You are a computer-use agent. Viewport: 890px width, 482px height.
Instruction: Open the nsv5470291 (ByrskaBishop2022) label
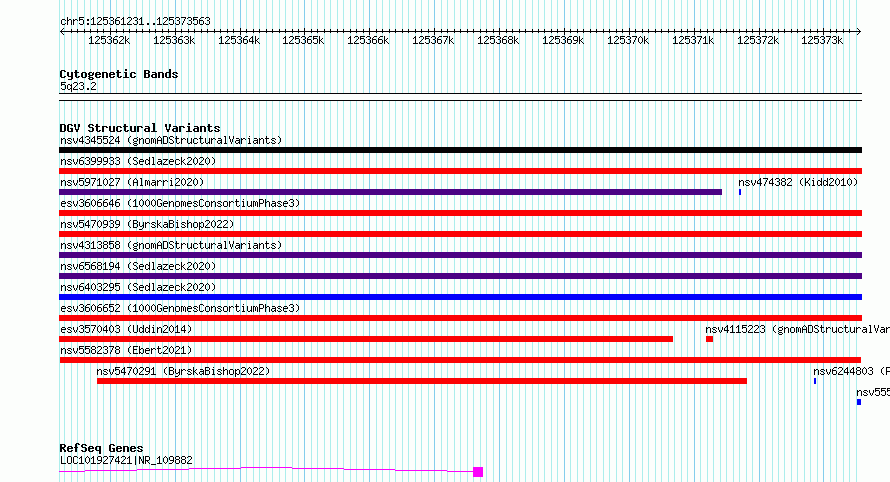click(183, 371)
